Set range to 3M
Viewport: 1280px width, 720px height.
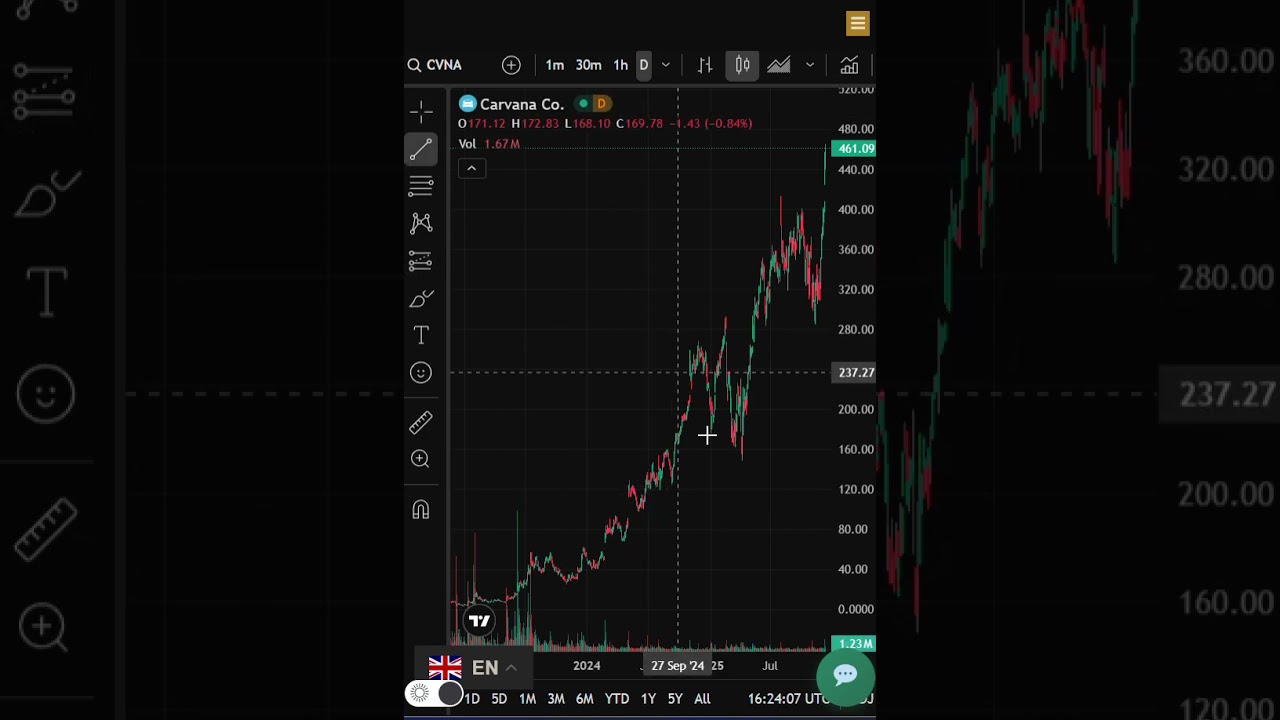(x=556, y=699)
